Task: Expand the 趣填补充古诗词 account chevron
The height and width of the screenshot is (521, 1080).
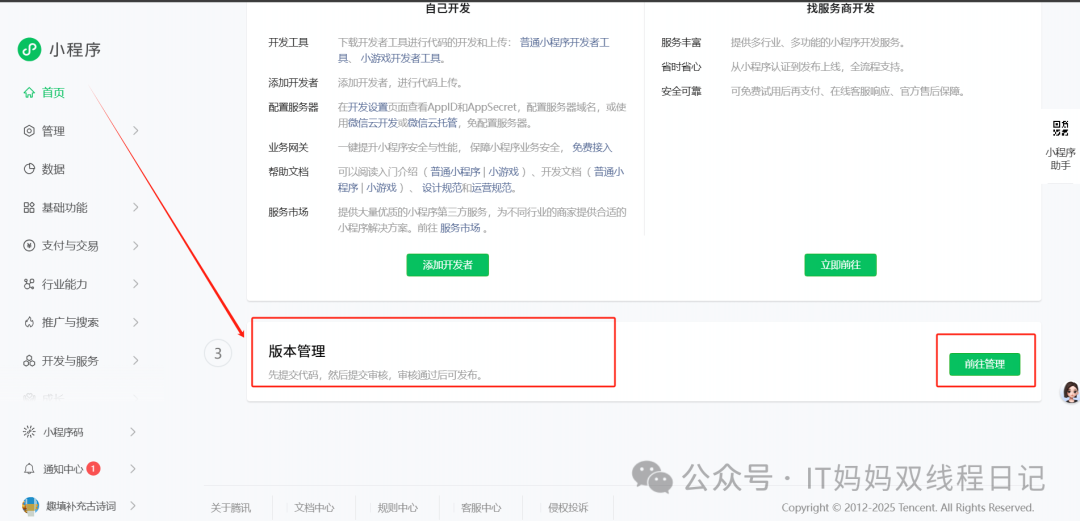Action: pos(133,507)
